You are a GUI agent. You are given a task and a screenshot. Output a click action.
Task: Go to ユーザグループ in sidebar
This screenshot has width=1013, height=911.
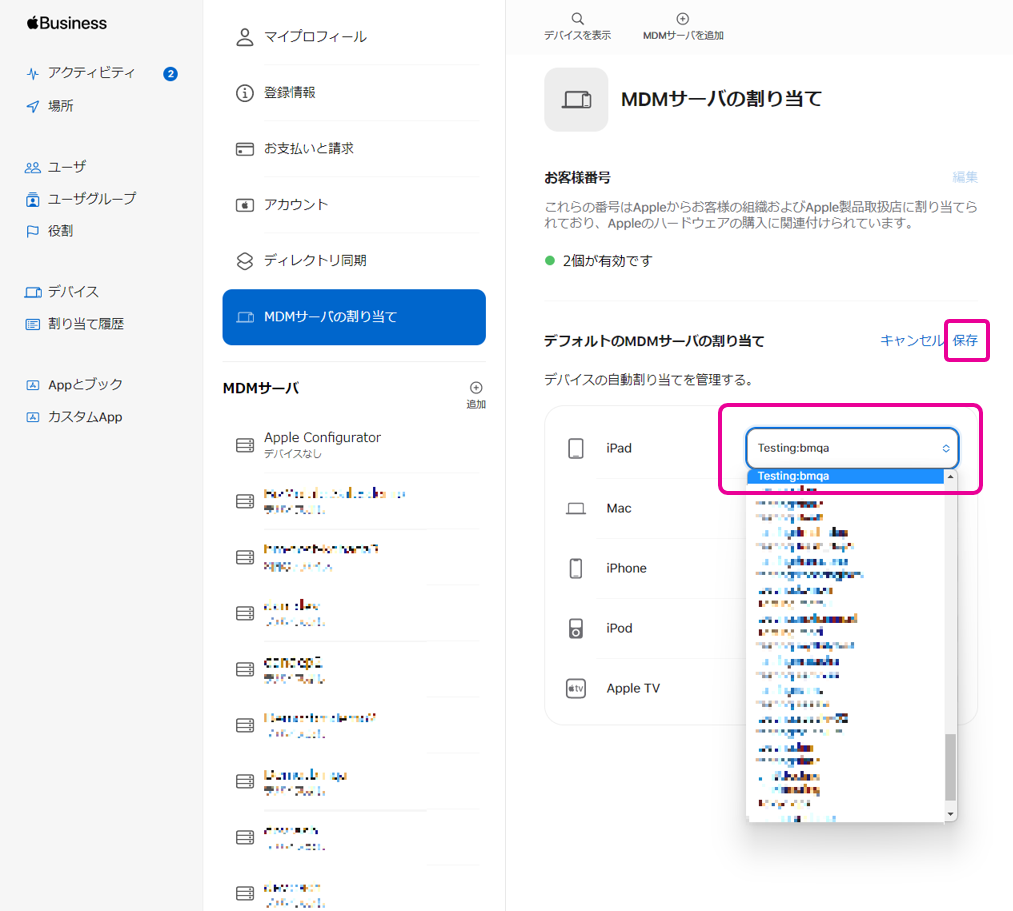coord(92,199)
